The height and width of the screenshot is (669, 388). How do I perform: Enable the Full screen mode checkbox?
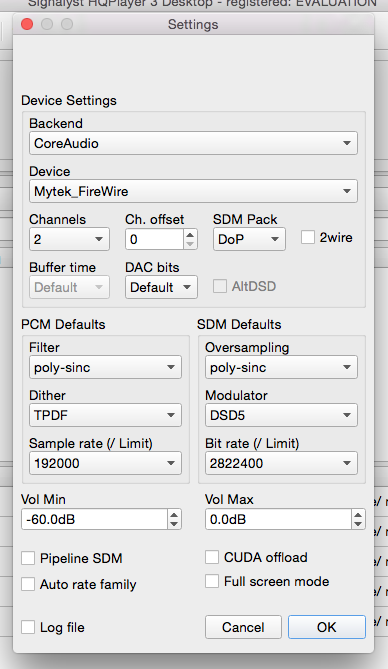coord(212,581)
